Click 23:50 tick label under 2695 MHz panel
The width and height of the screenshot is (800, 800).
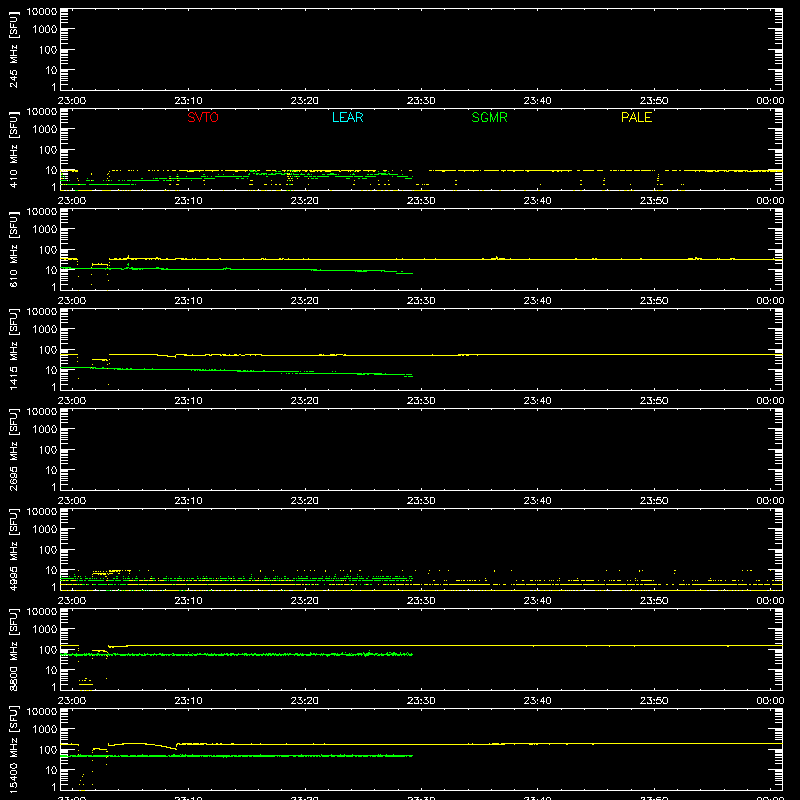(654, 501)
